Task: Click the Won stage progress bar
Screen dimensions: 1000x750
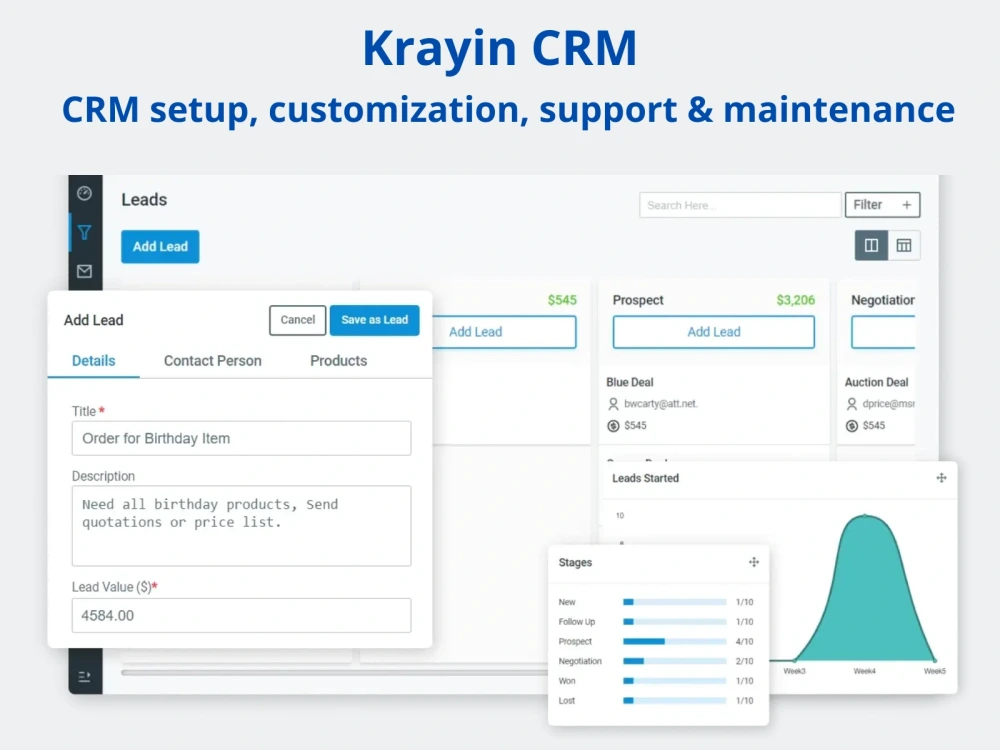Action: click(x=675, y=681)
